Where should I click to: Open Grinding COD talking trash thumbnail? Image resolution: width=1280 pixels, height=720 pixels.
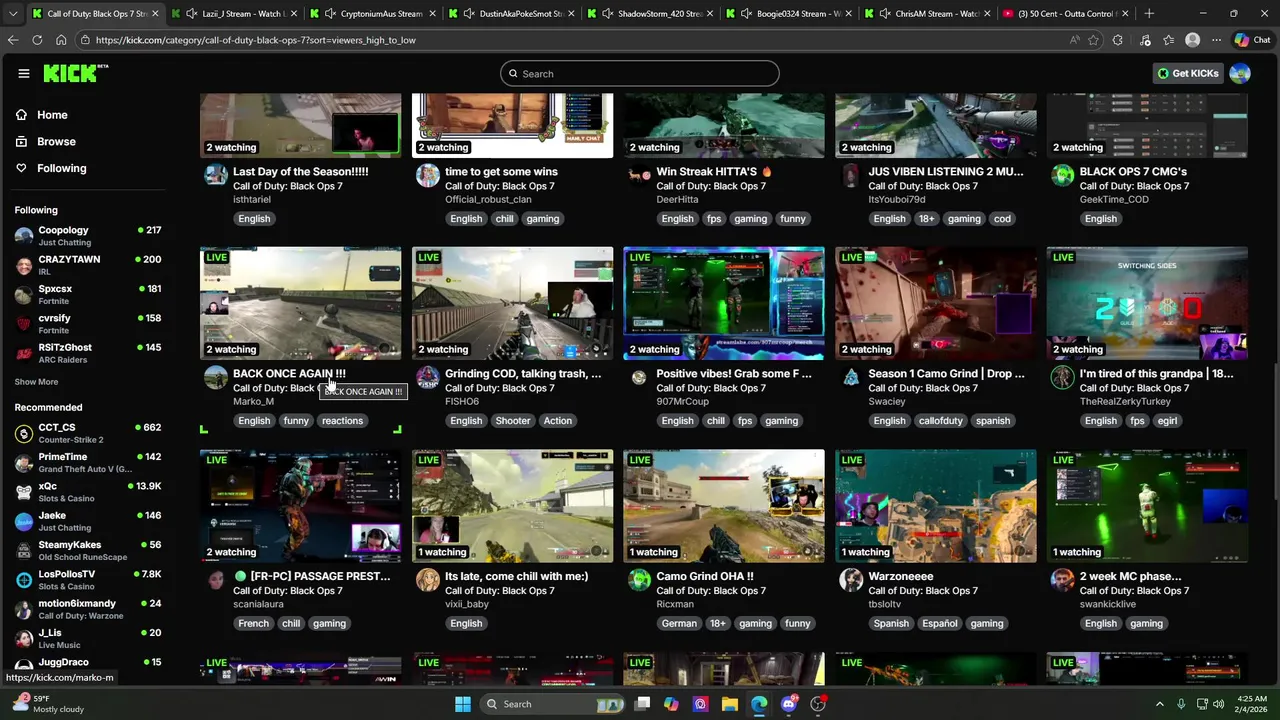[x=512, y=303]
